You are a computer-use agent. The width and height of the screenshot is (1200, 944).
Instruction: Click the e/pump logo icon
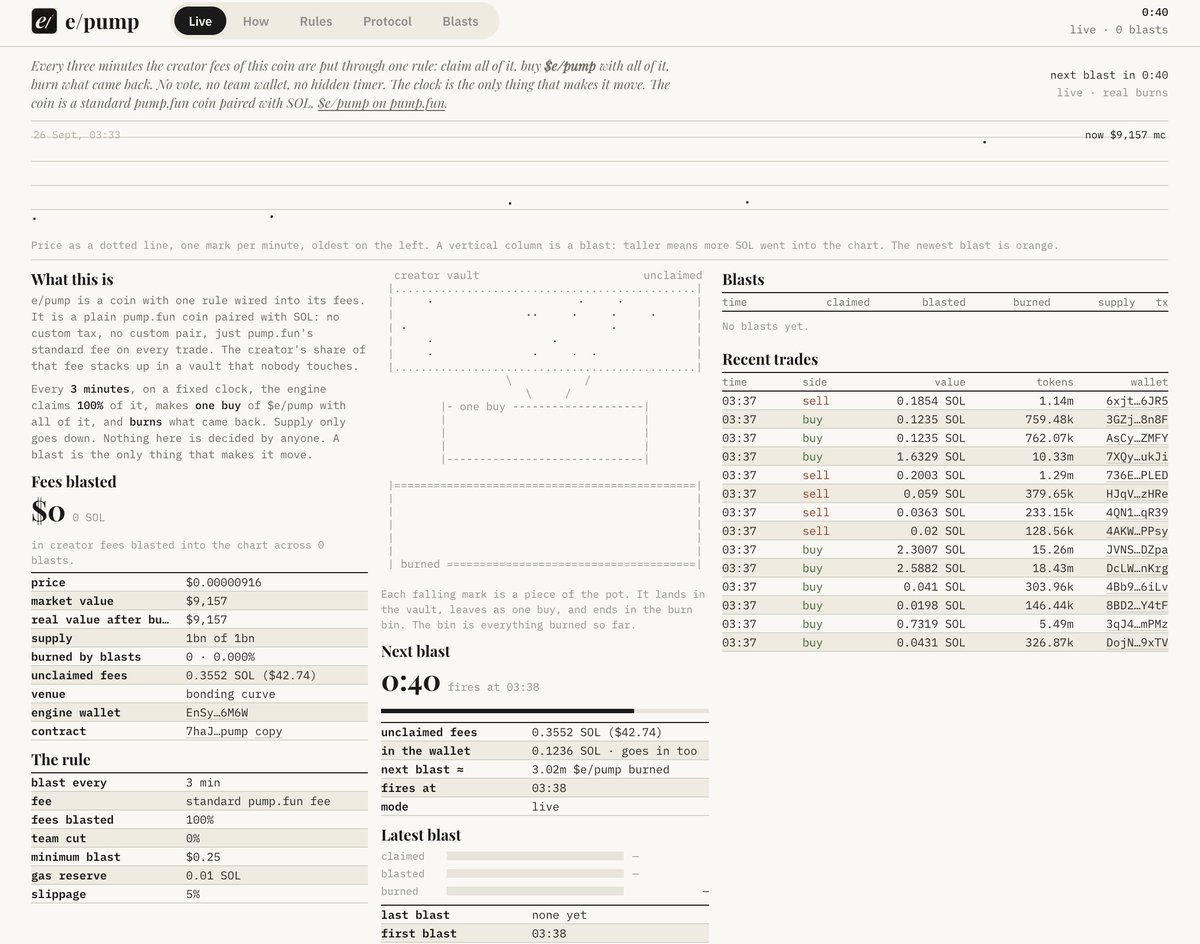44,21
